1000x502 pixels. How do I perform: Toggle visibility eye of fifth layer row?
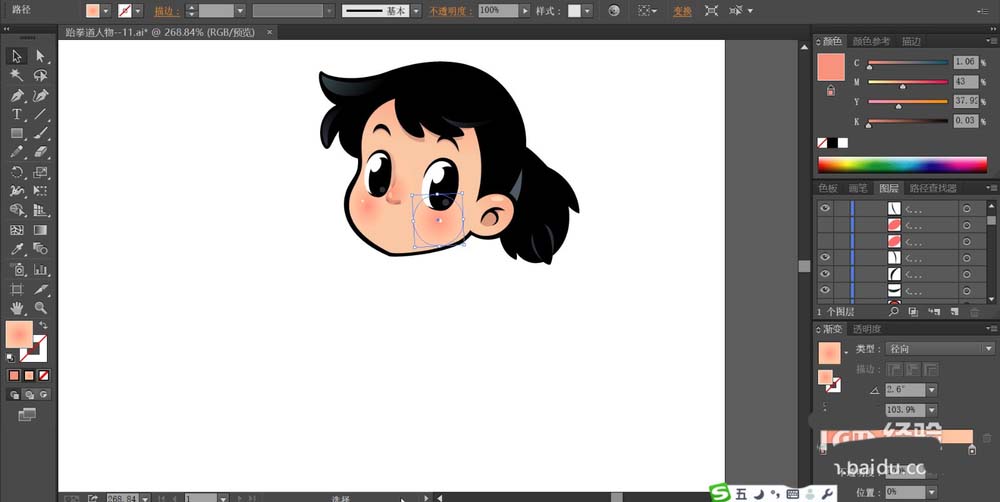(x=825, y=274)
